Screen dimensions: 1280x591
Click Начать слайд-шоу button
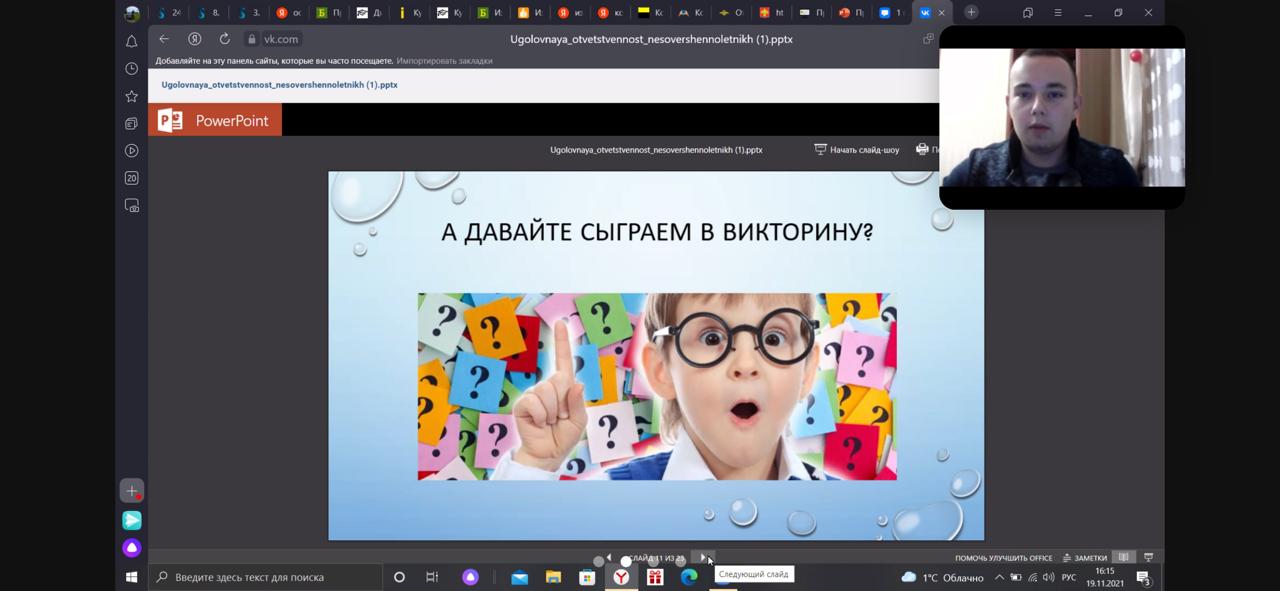857,150
